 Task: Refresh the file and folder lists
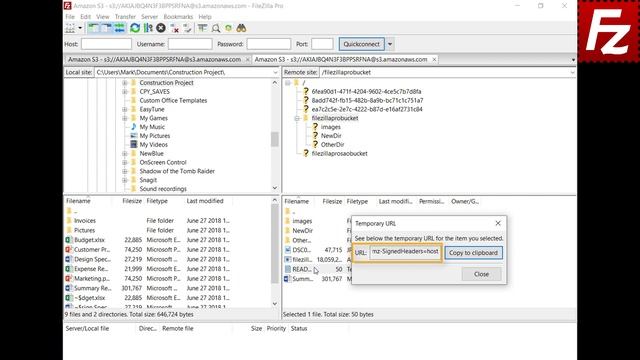pyautogui.click(x=135, y=28)
